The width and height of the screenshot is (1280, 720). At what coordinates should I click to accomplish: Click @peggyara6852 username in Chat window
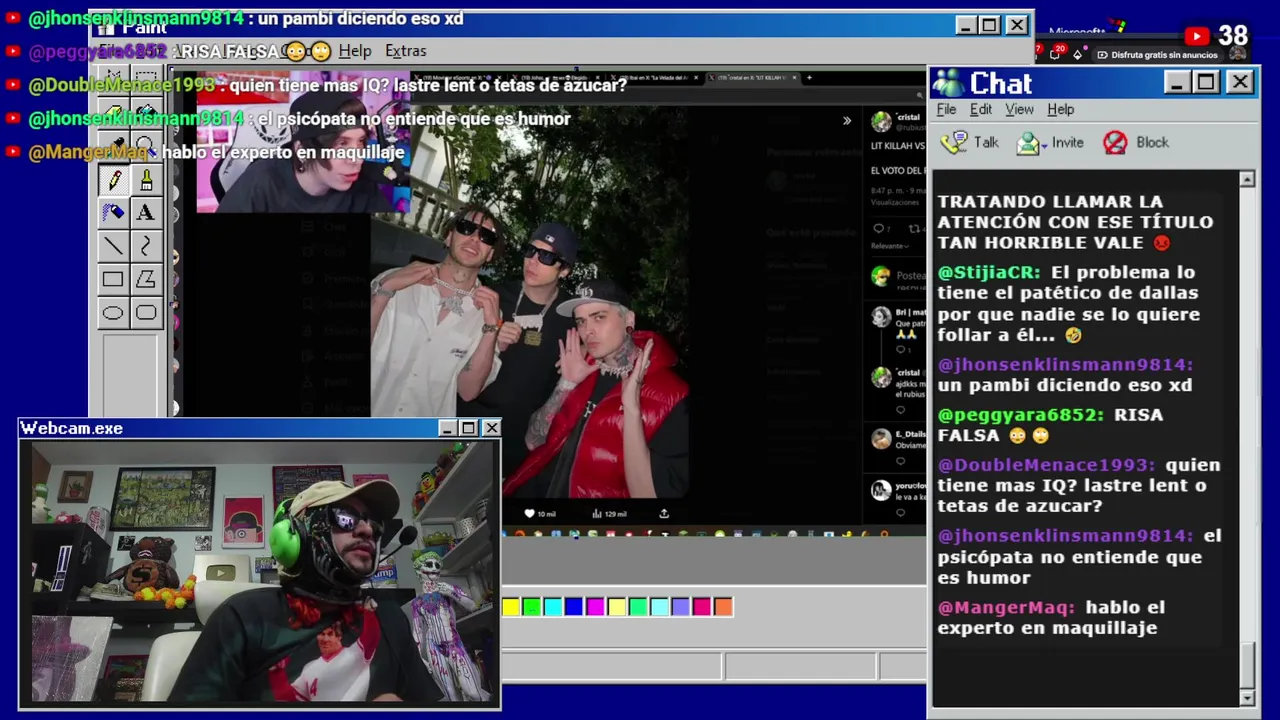[x=1020, y=415]
